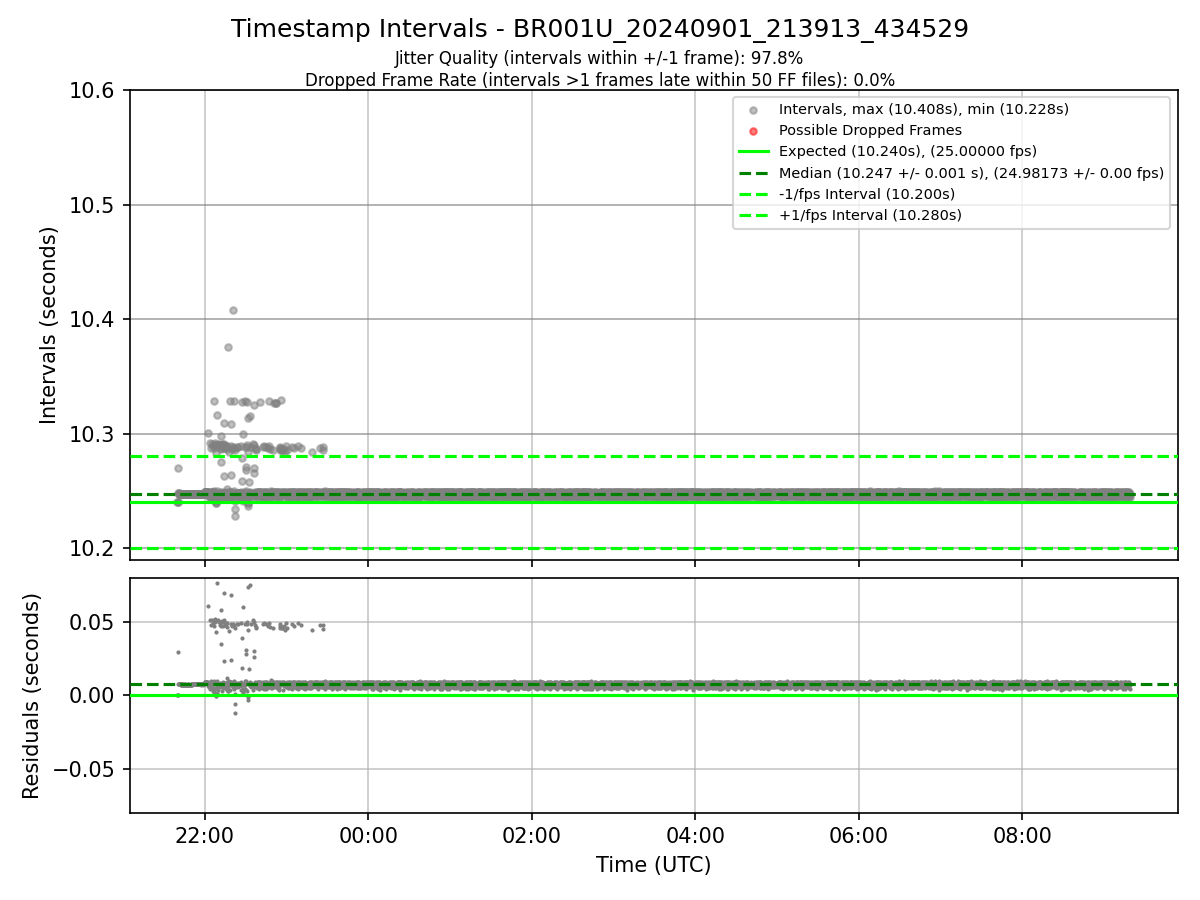Click the 'Jitter Quality' 97.8% subtitle line
This screenshot has height=900, width=1200.
click(x=599, y=58)
